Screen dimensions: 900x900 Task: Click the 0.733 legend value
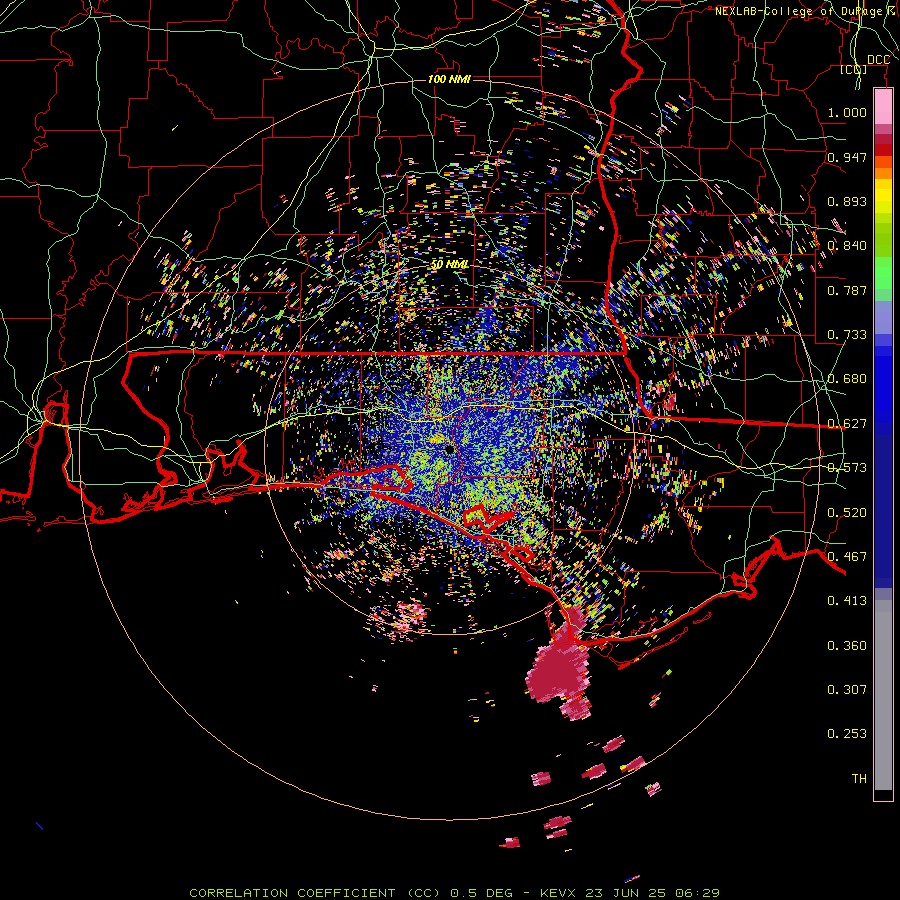pyautogui.click(x=847, y=335)
